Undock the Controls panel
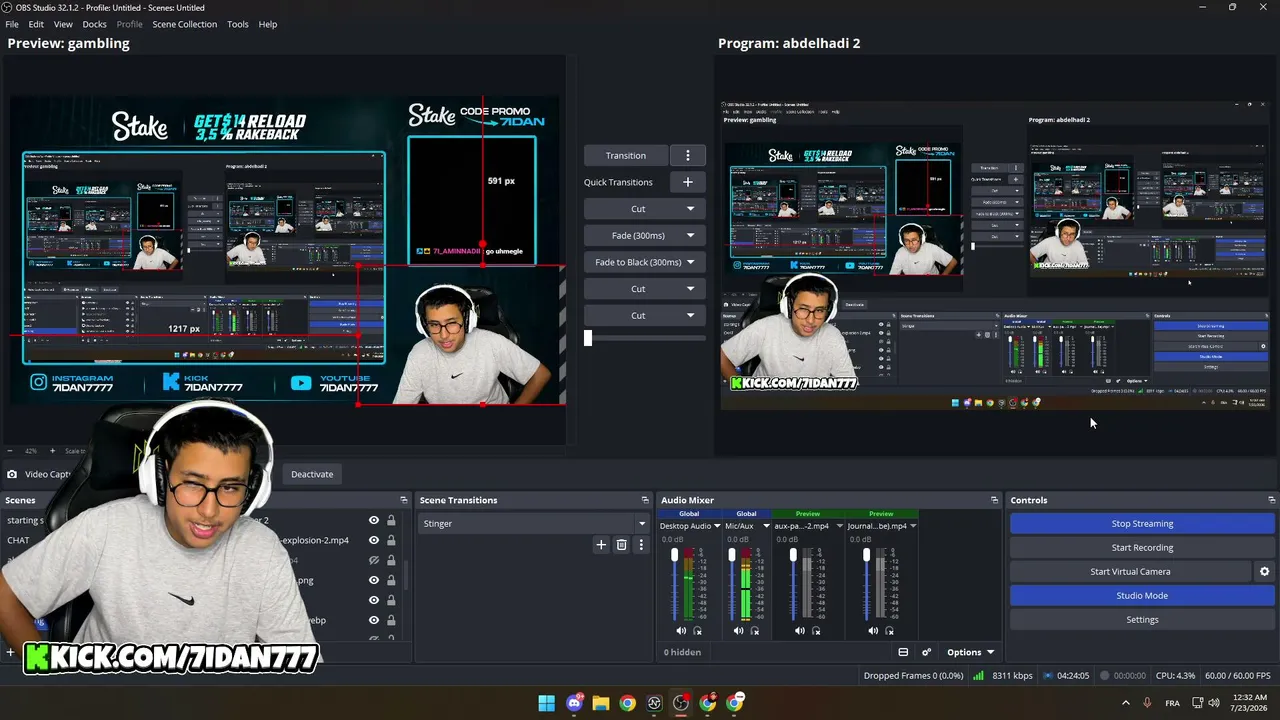The height and width of the screenshot is (720, 1280). pos(1271,500)
